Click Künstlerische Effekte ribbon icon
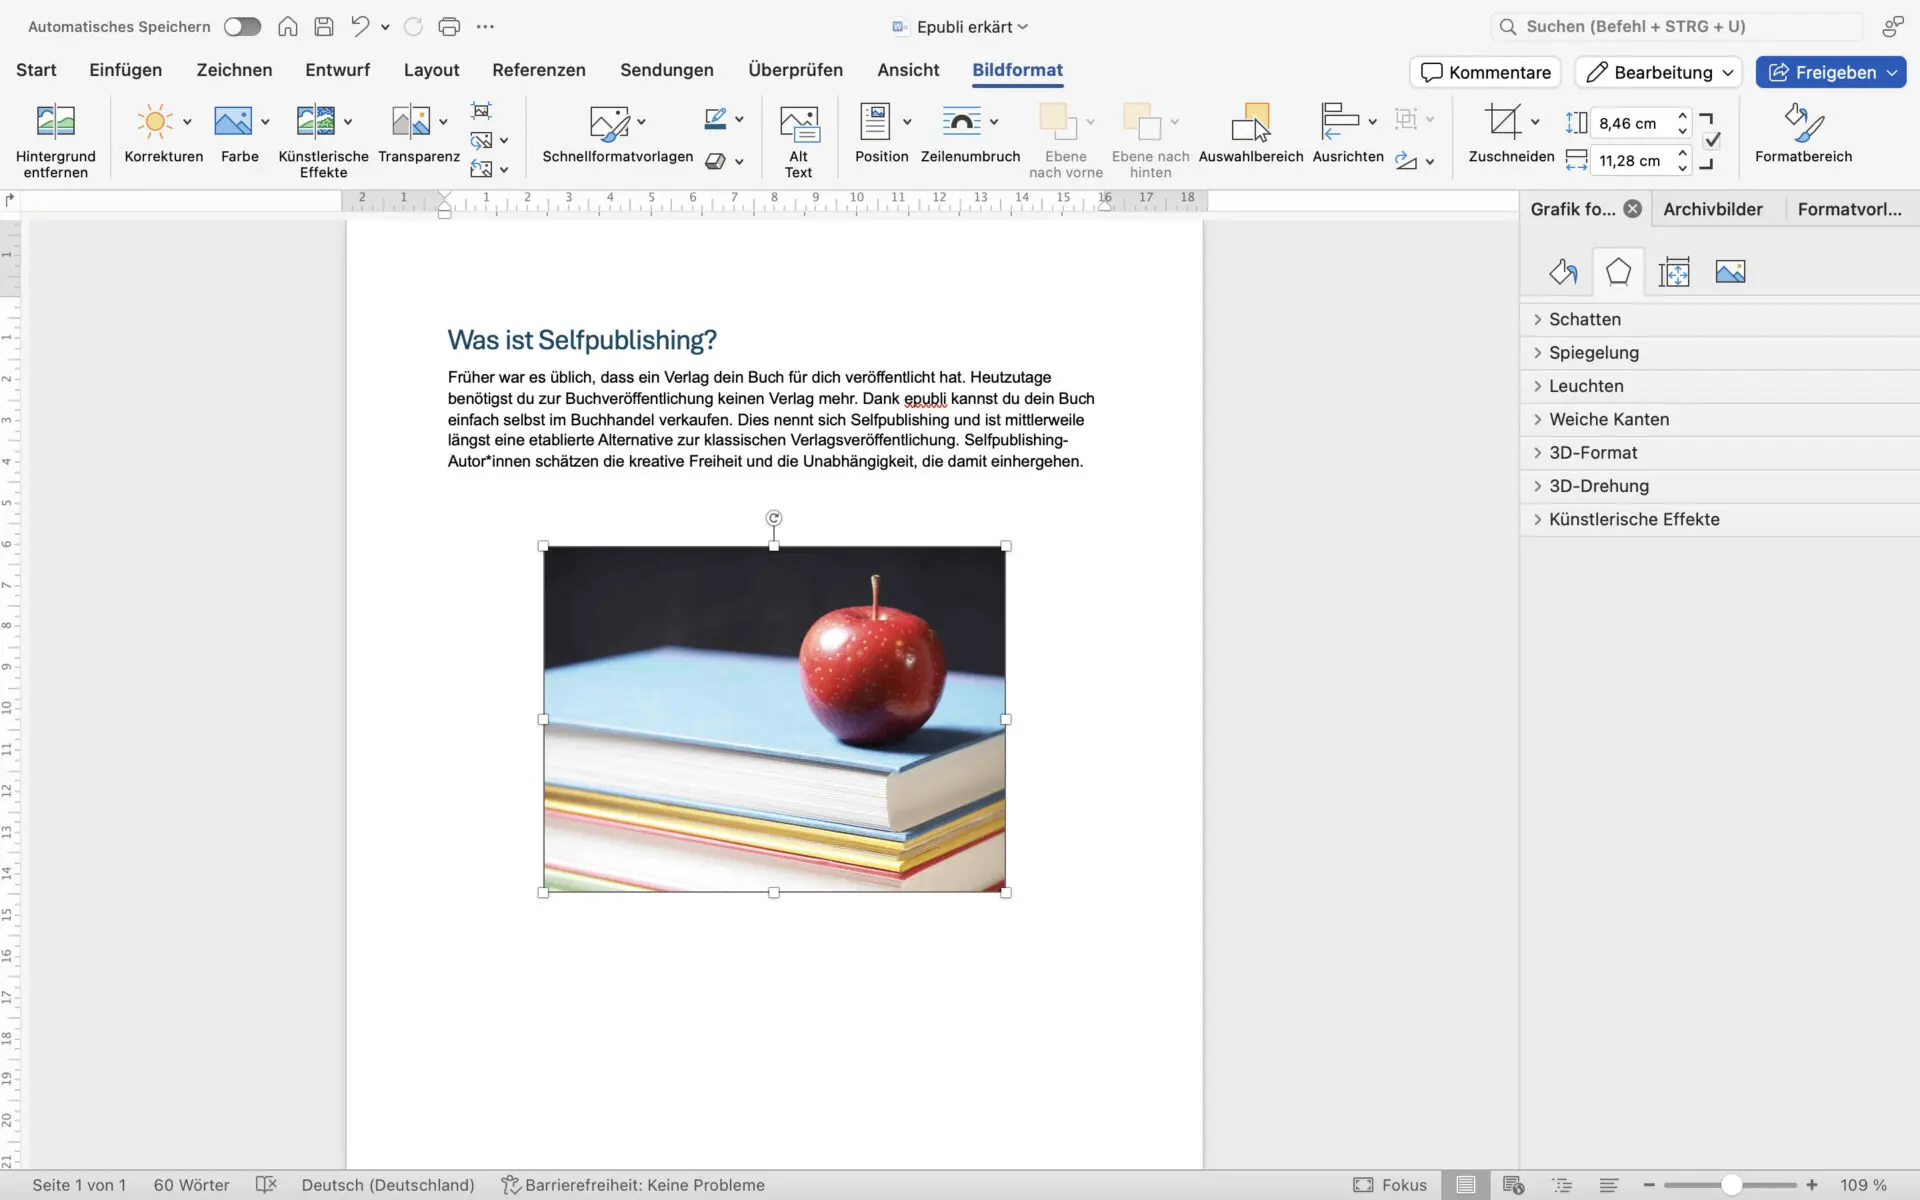This screenshot has width=1920, height=1200. pyautogui.click(x=316, y=122)
